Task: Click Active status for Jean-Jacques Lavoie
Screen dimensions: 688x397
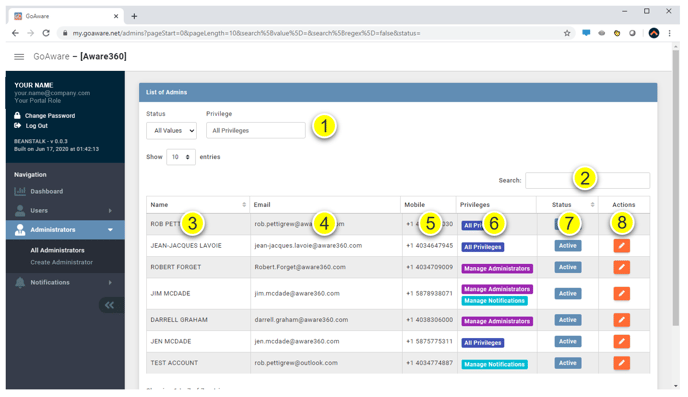Action: click(x=568, y=246)
